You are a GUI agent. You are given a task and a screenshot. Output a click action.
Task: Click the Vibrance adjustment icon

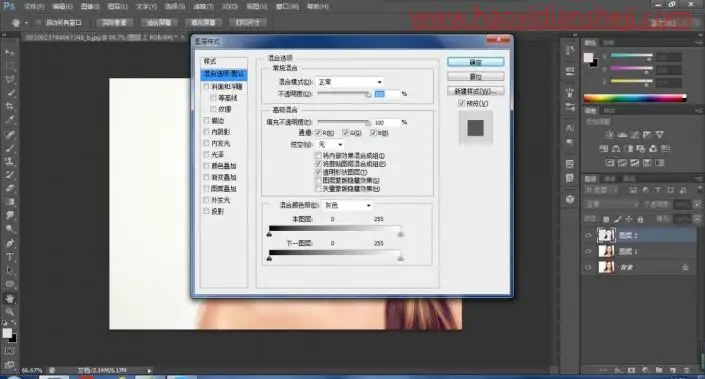pos(660,134)
